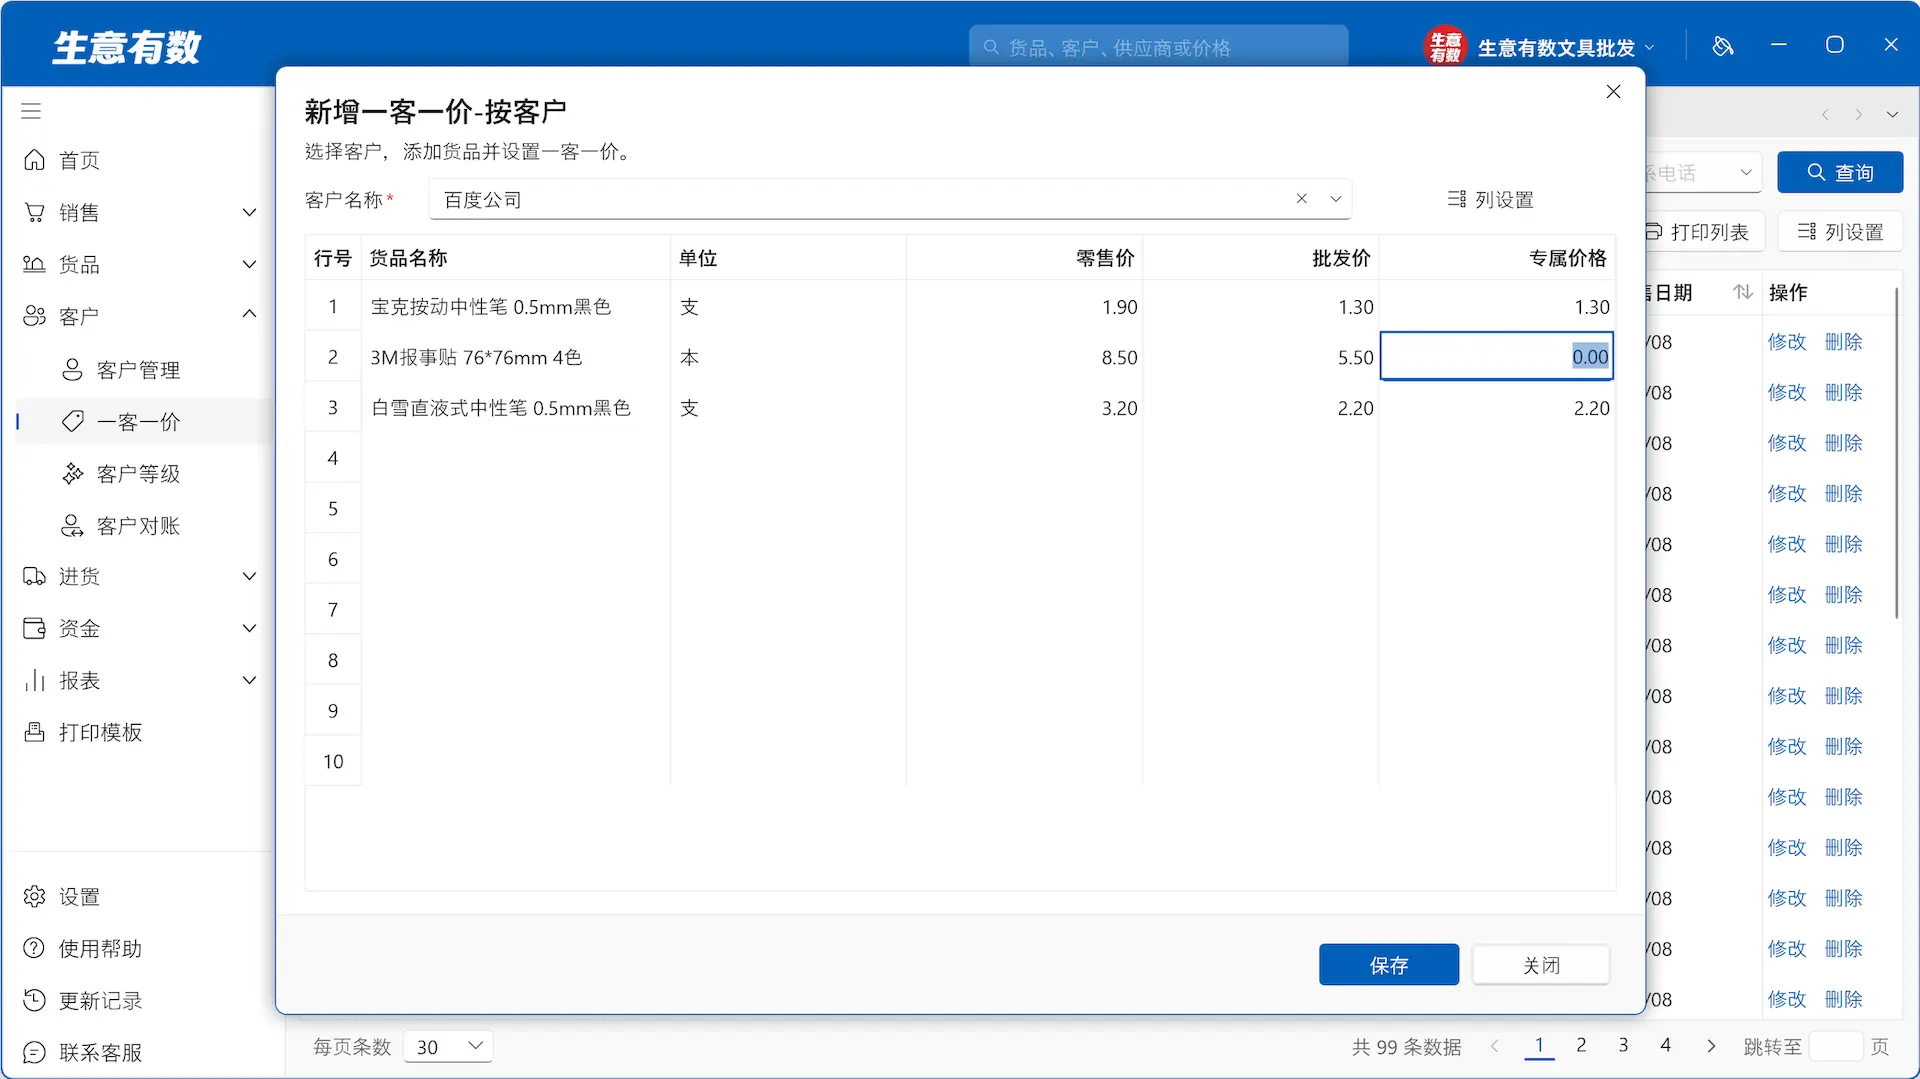Image resolution: width=1920 pixels, height=1079 pixels.
Task: Click 打印列表 in background list
Action: click(1705, 232)
